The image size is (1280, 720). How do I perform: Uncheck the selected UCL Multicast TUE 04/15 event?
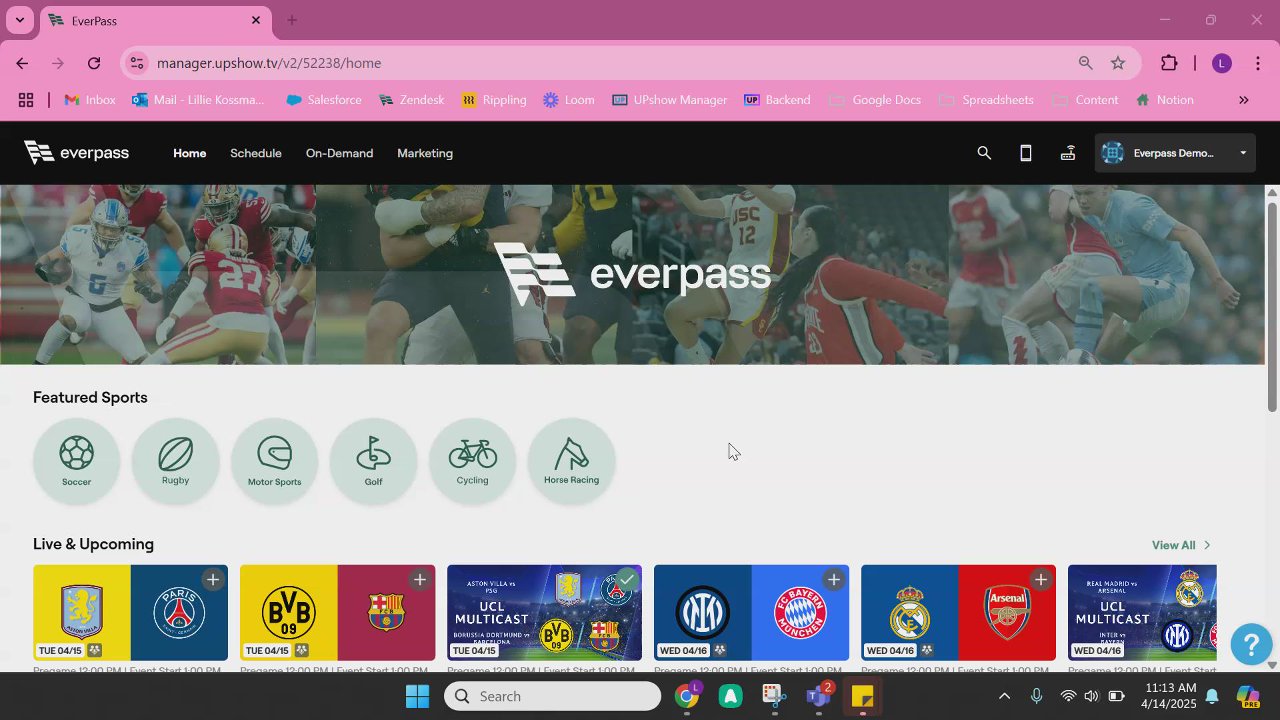tap(627, 580)
